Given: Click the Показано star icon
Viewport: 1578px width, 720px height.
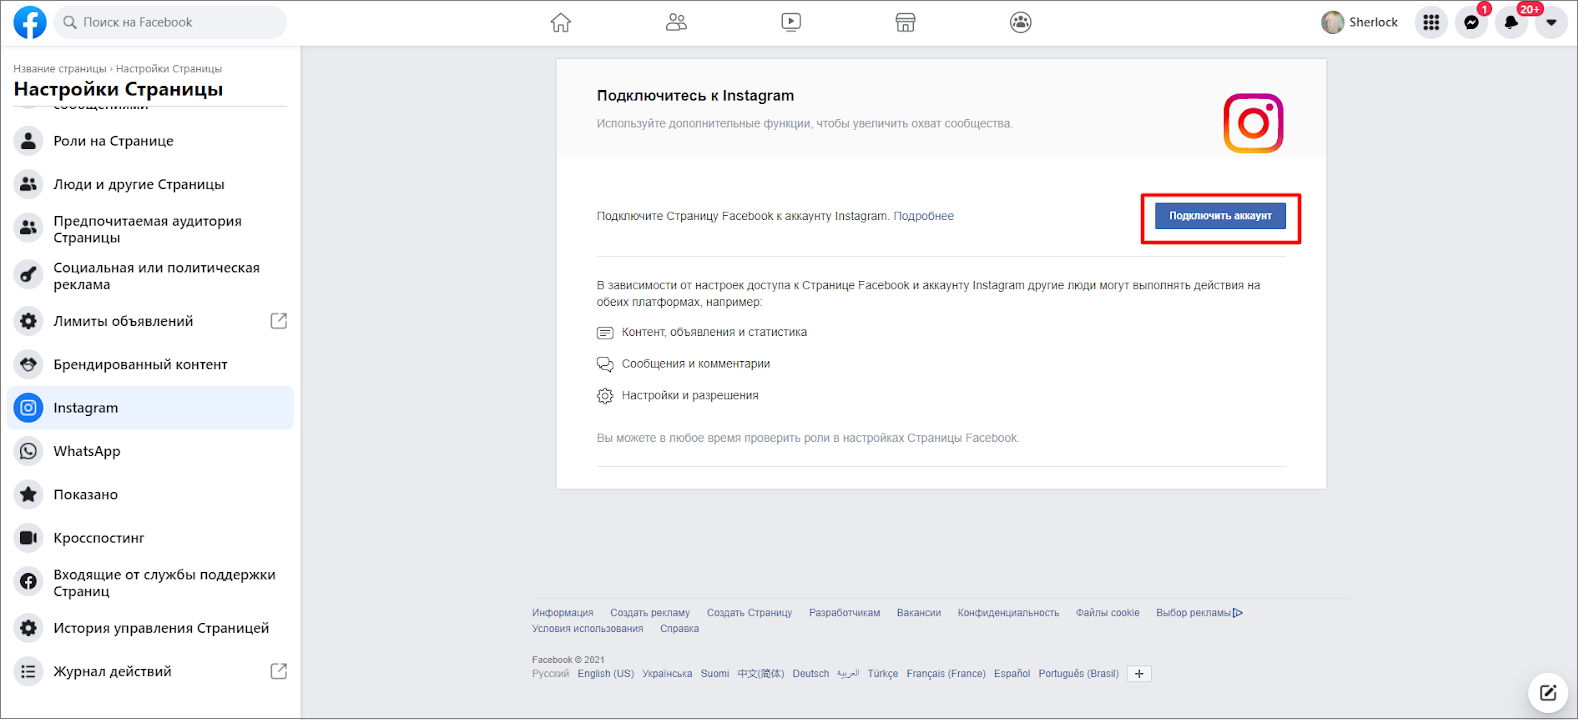Looking at the screenshot, I should (x=29, y=494).
